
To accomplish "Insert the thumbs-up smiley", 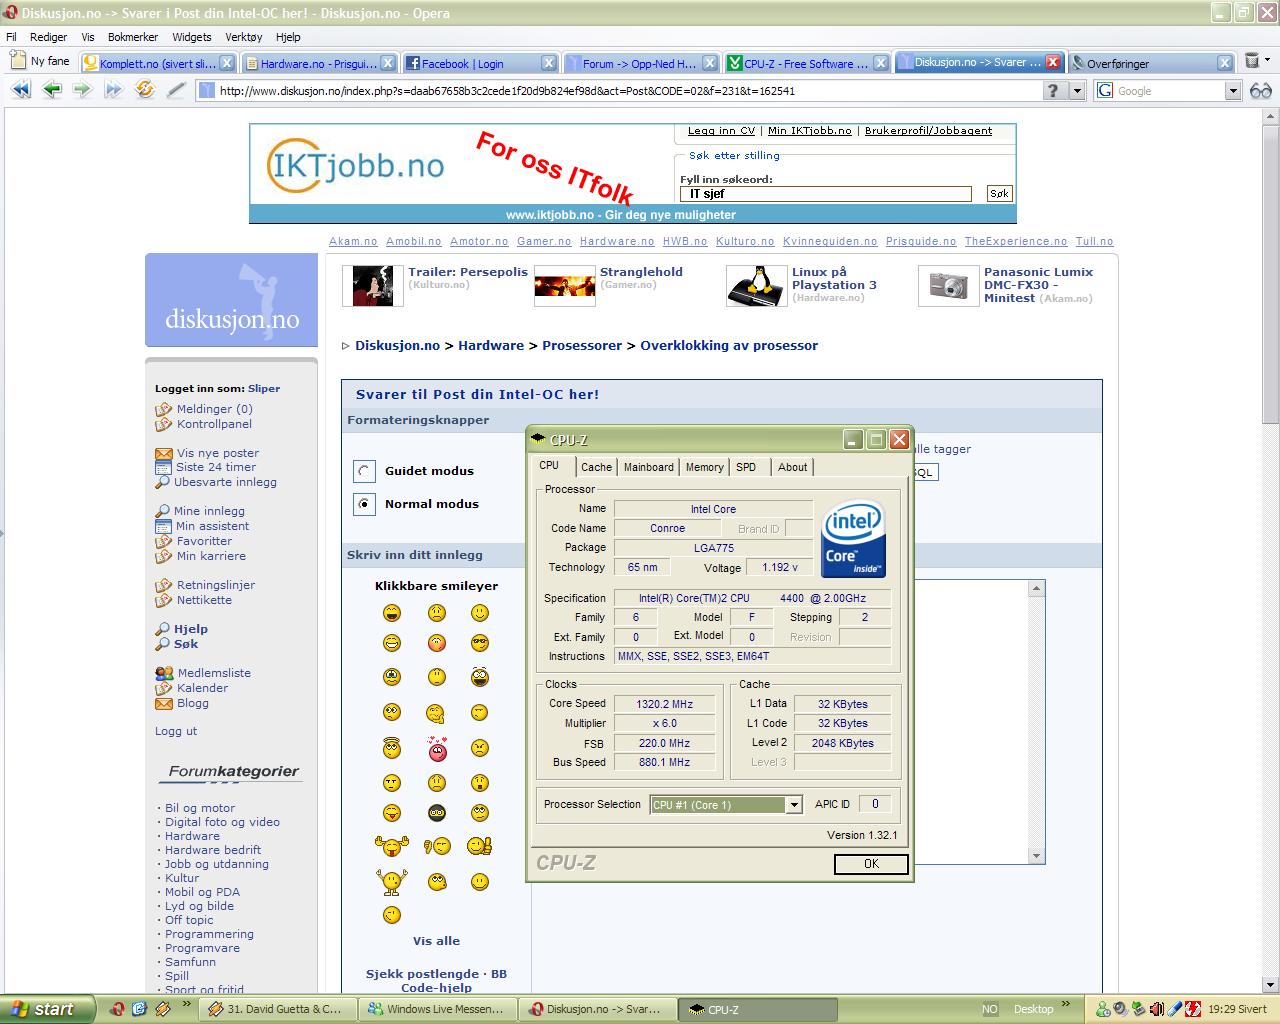I will tap(480, 846).
